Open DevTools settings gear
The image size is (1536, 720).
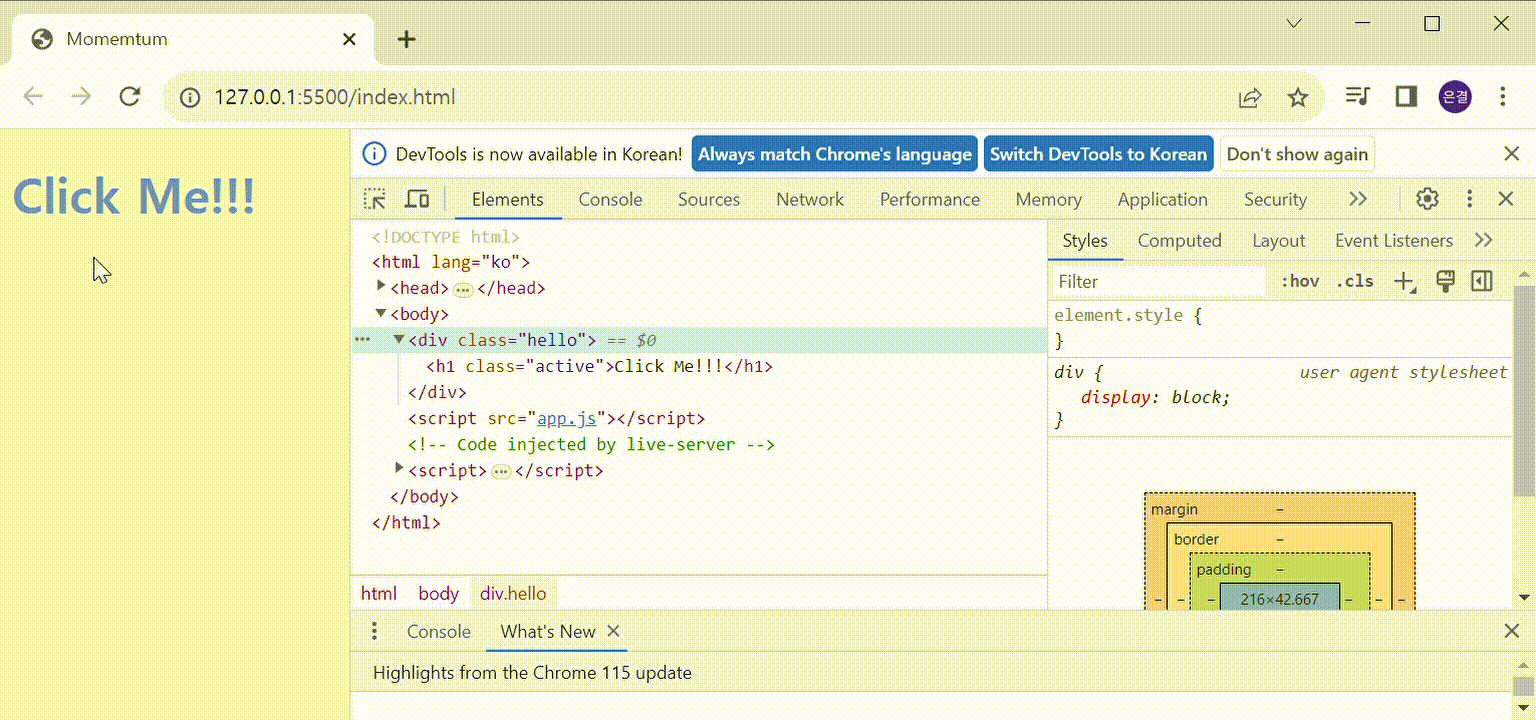coord(1427,199)
